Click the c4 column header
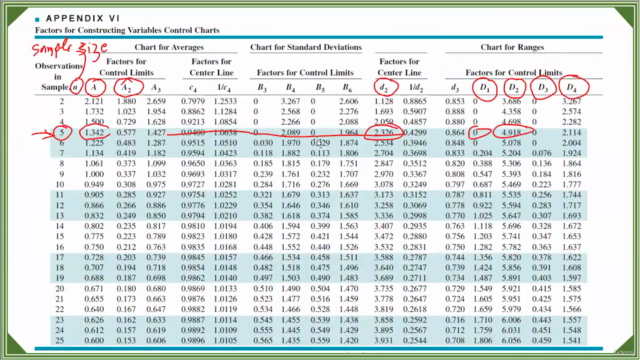Viewport: 640px width, 360px height. click(193, 87)
